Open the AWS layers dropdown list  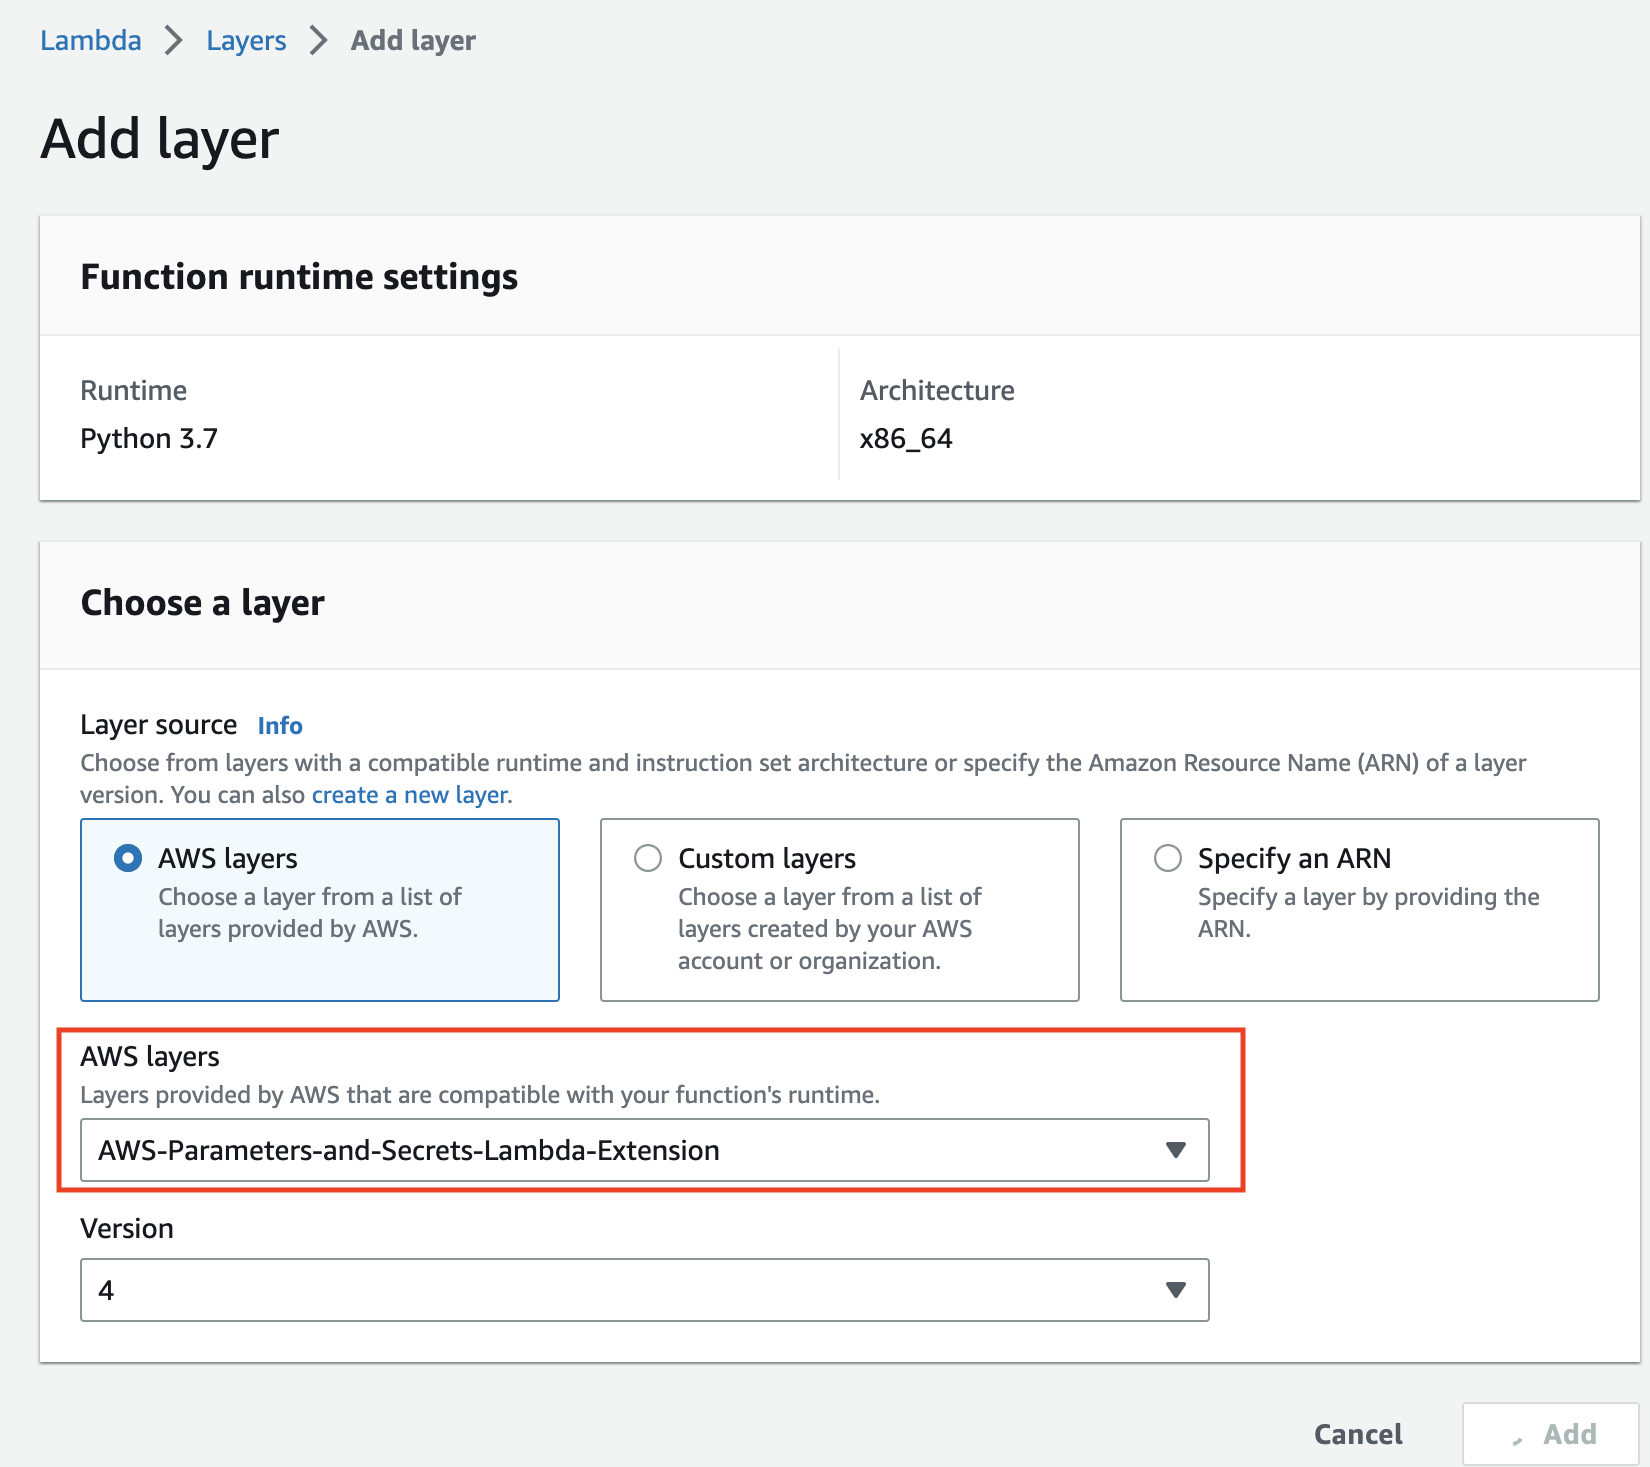(645, 1150)
